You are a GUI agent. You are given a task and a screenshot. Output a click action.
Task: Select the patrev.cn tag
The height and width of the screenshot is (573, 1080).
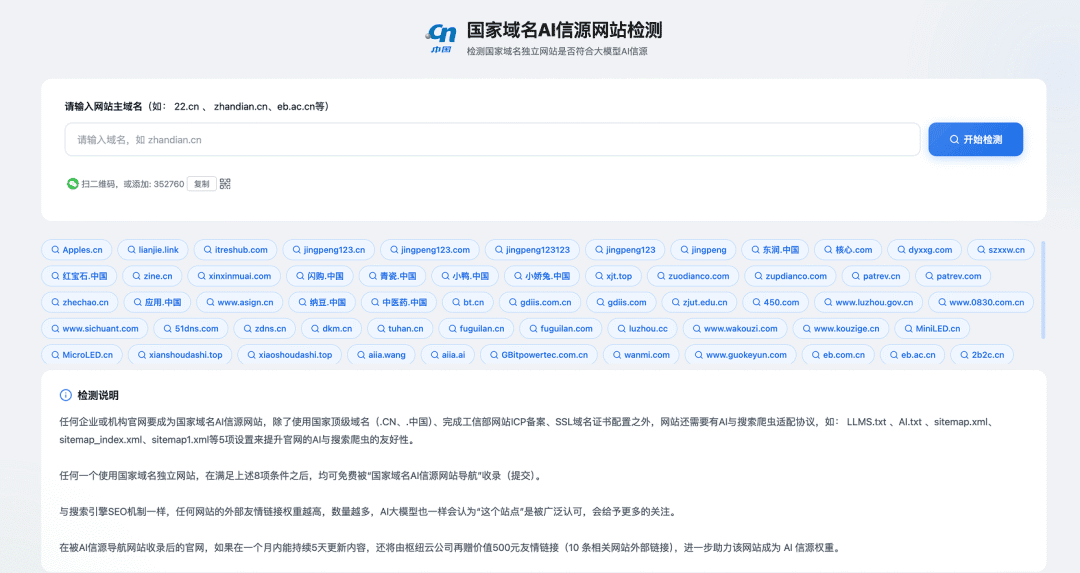(x=876, y=276)
